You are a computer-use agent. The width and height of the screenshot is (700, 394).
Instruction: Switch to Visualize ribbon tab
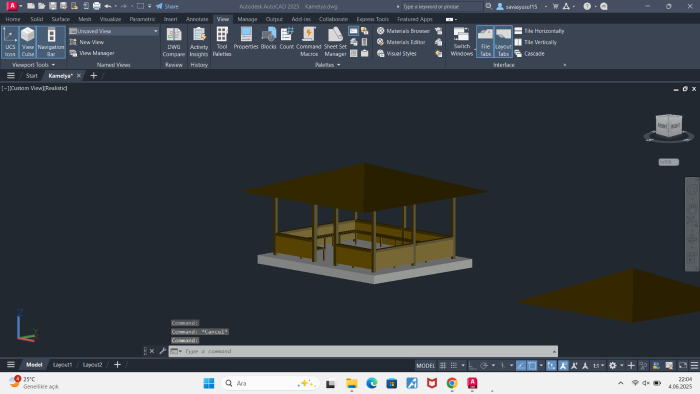(x=110, y=19)
